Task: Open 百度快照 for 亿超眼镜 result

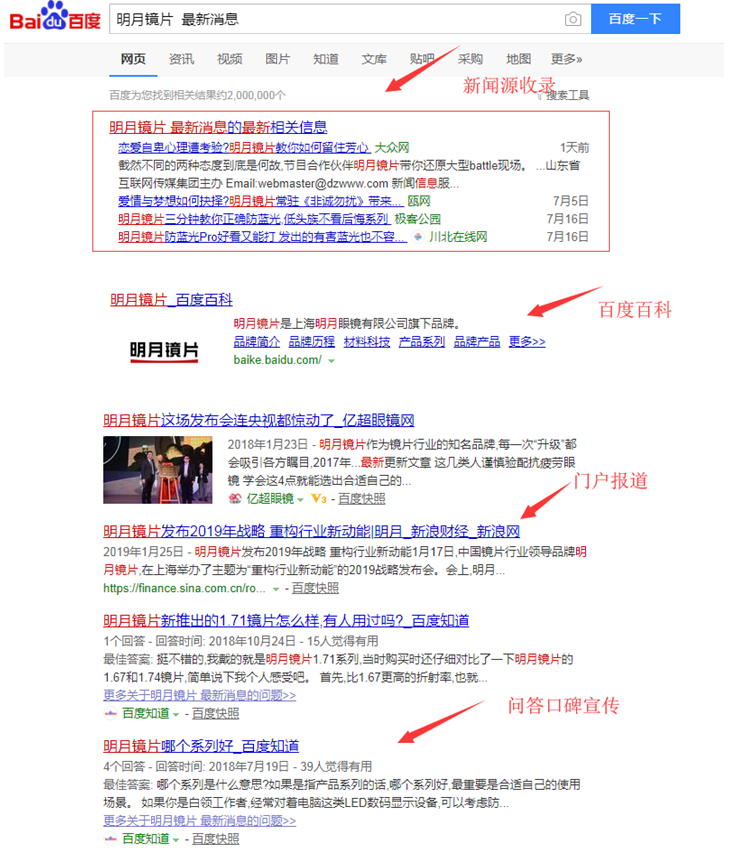Action: click(361, 499)
